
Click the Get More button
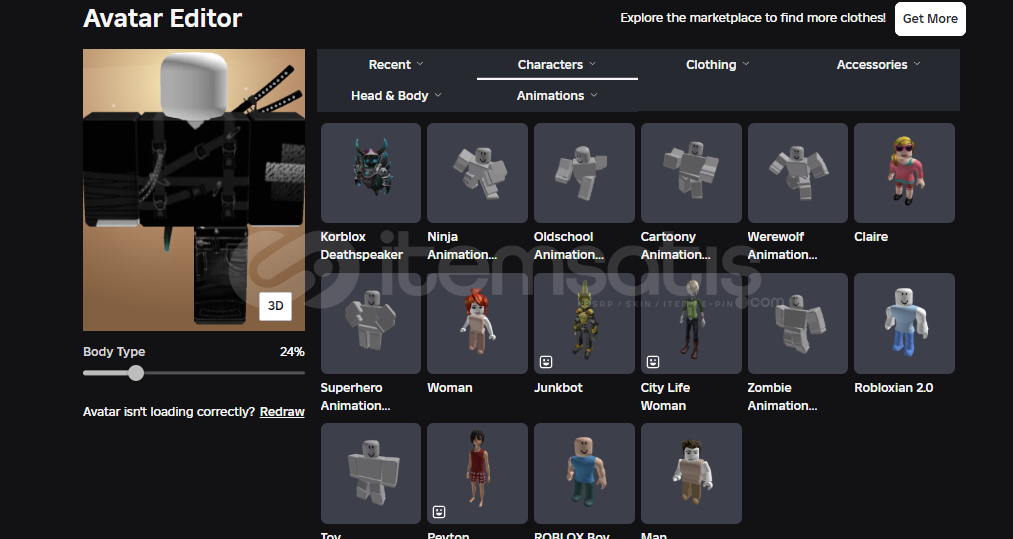929,18
